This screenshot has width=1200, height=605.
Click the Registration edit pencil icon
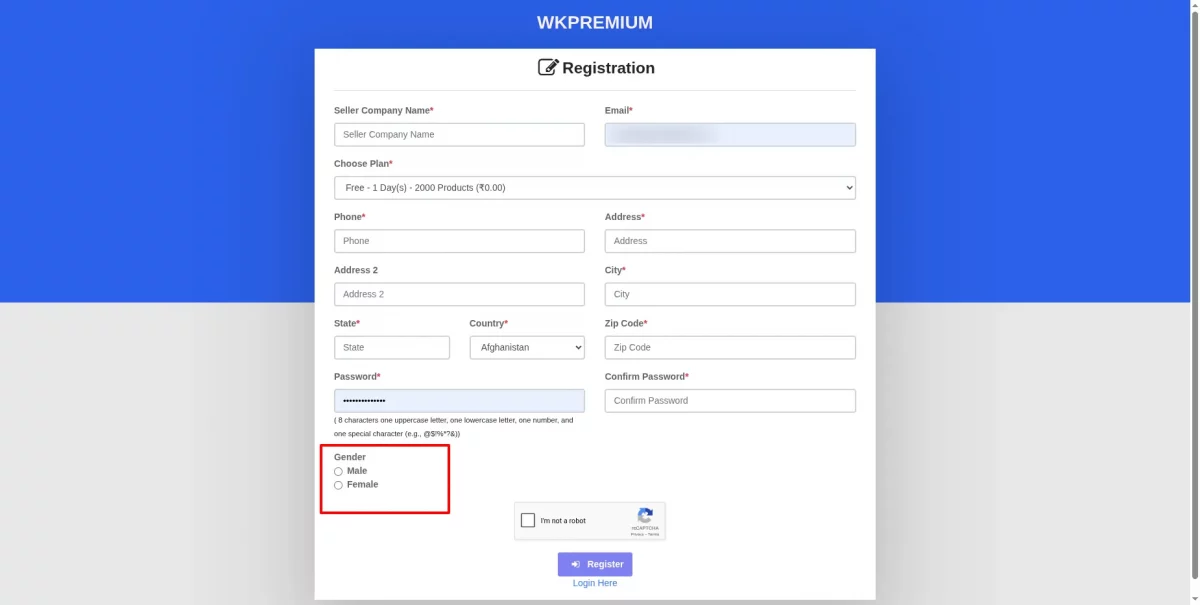click(x=548, y=67)
